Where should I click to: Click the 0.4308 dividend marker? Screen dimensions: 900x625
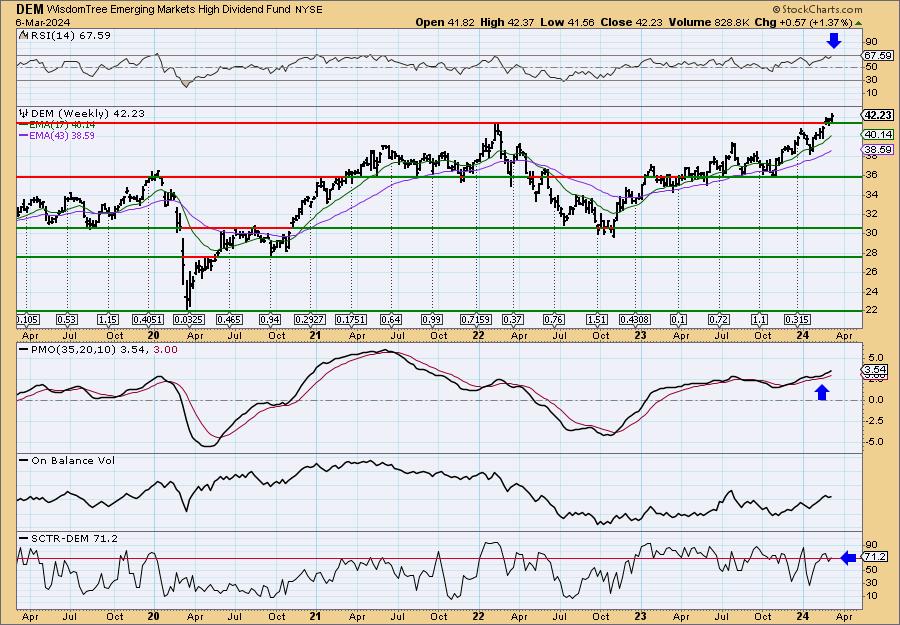[x=635, y=320]
